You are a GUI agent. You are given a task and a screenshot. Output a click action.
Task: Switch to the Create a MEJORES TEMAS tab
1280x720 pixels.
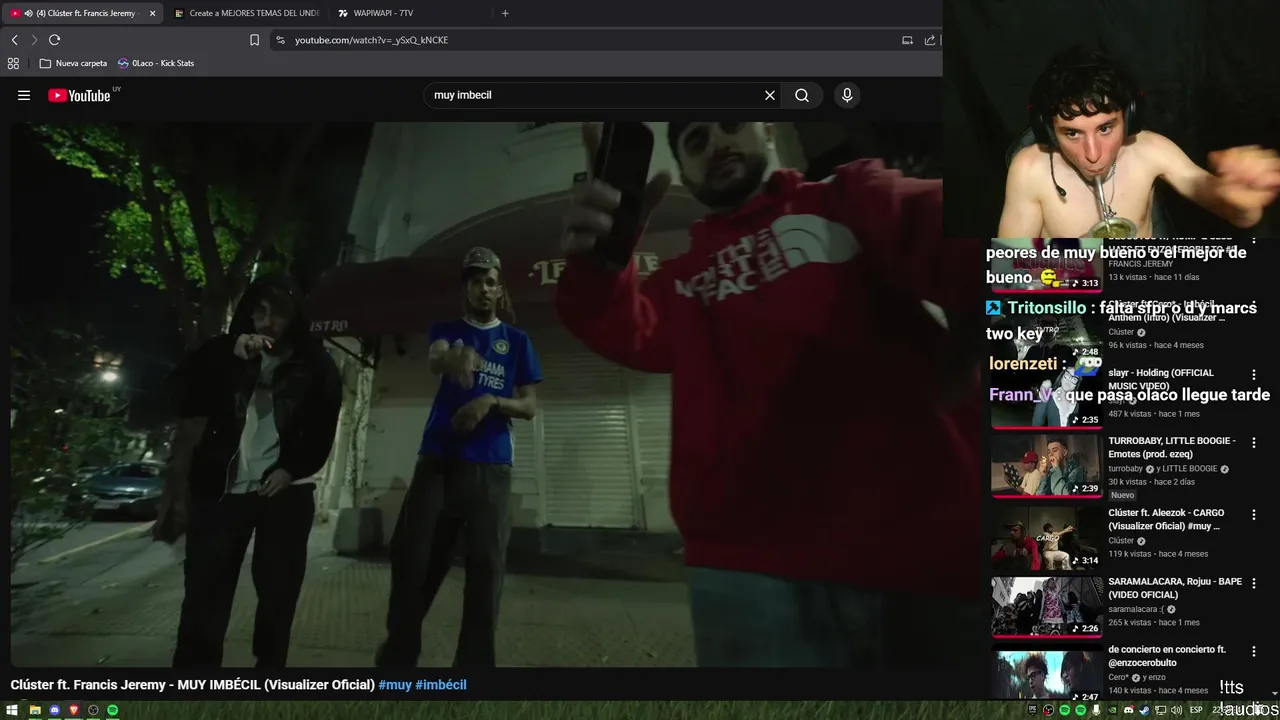(246, 13)
